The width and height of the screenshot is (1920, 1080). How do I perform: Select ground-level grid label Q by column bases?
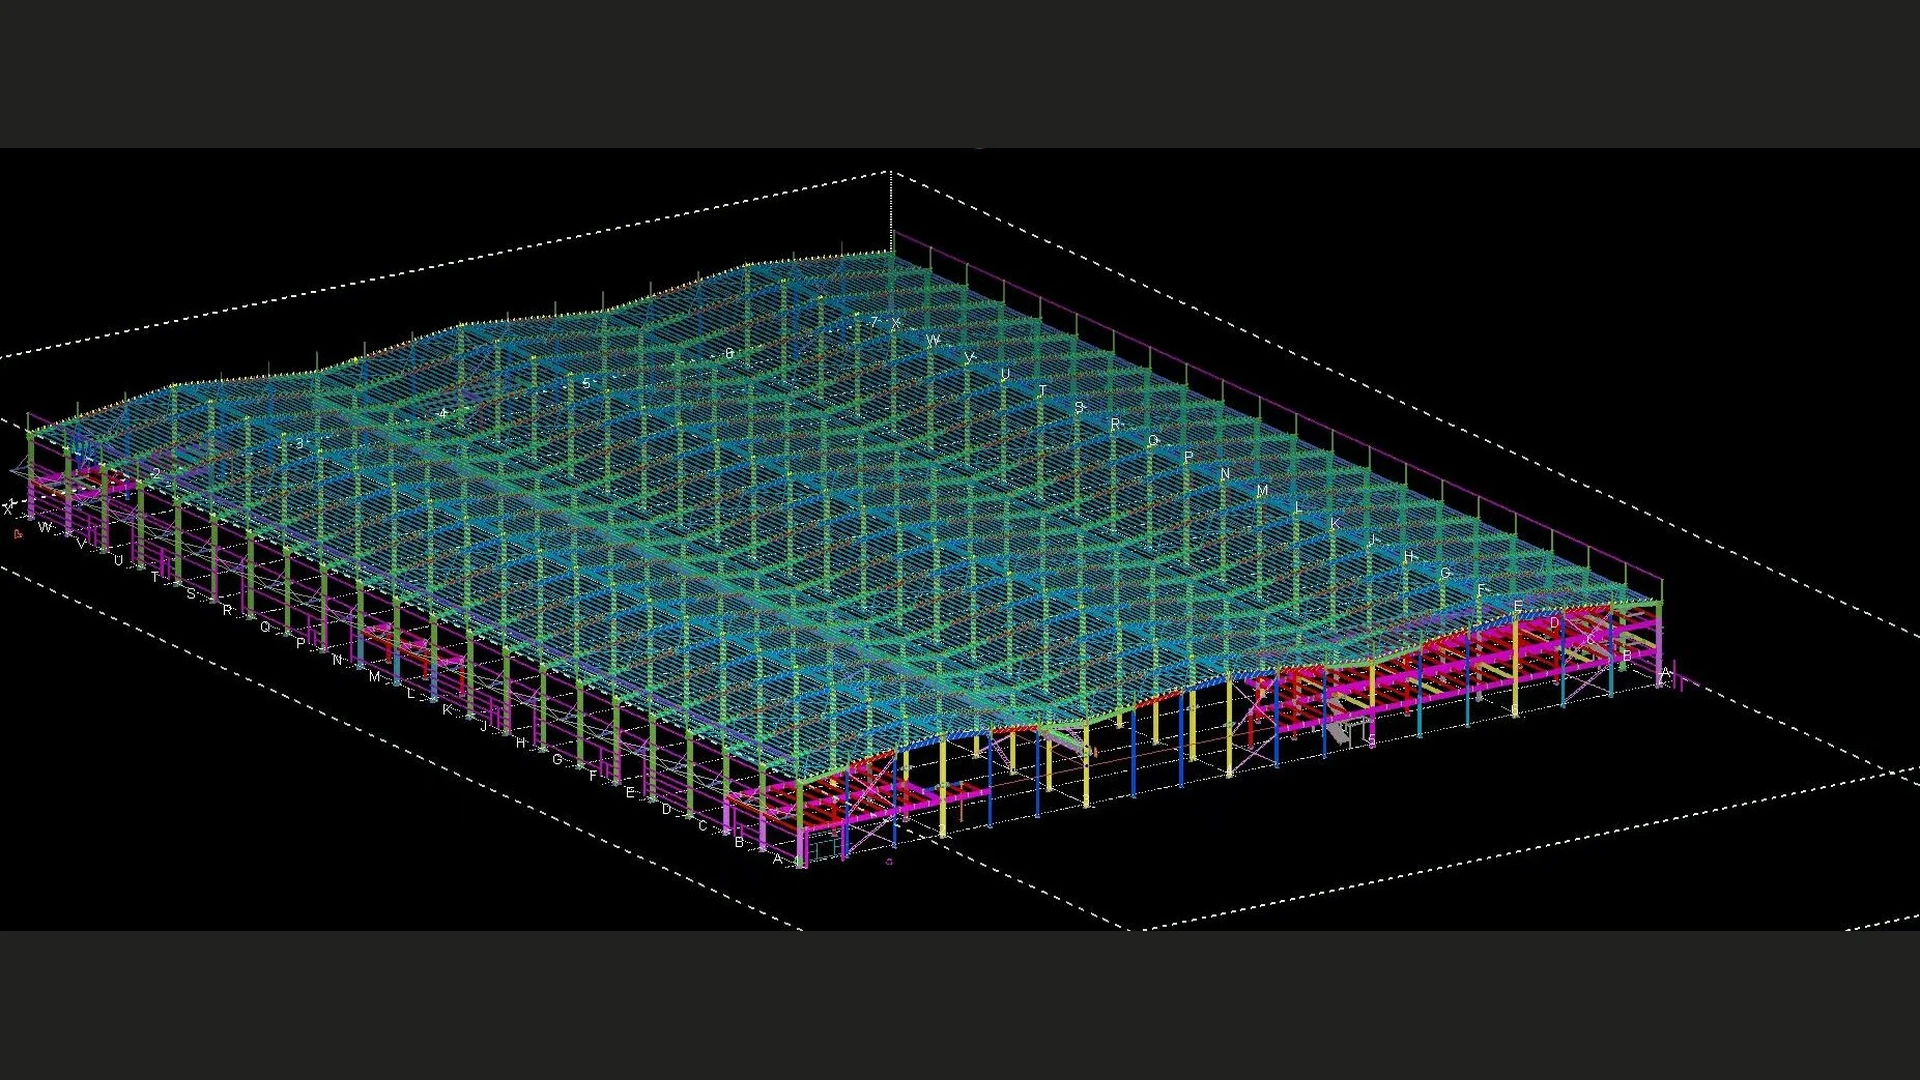pyautogui.click(x=265, y=627)
